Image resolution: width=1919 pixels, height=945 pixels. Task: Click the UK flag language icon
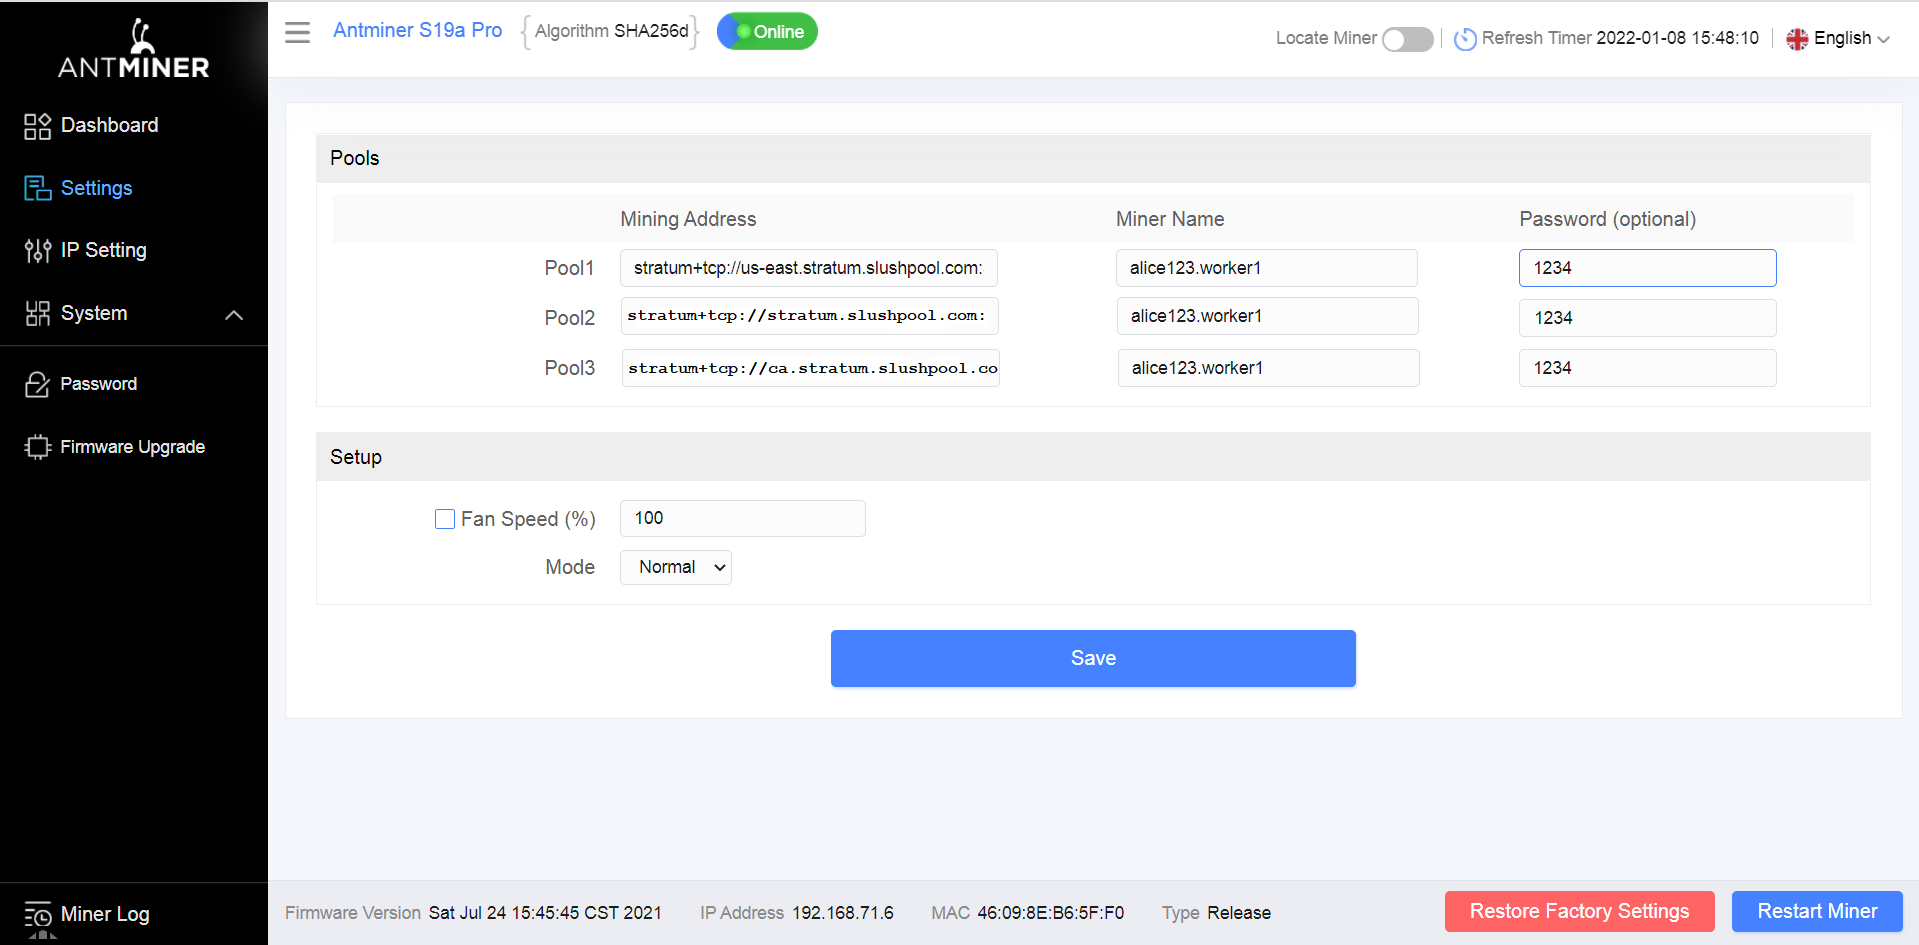click(x=1797, y=39)
